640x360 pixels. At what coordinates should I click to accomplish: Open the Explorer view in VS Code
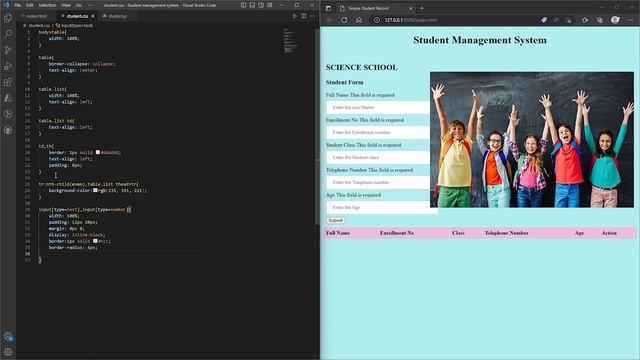coord(8,18)
